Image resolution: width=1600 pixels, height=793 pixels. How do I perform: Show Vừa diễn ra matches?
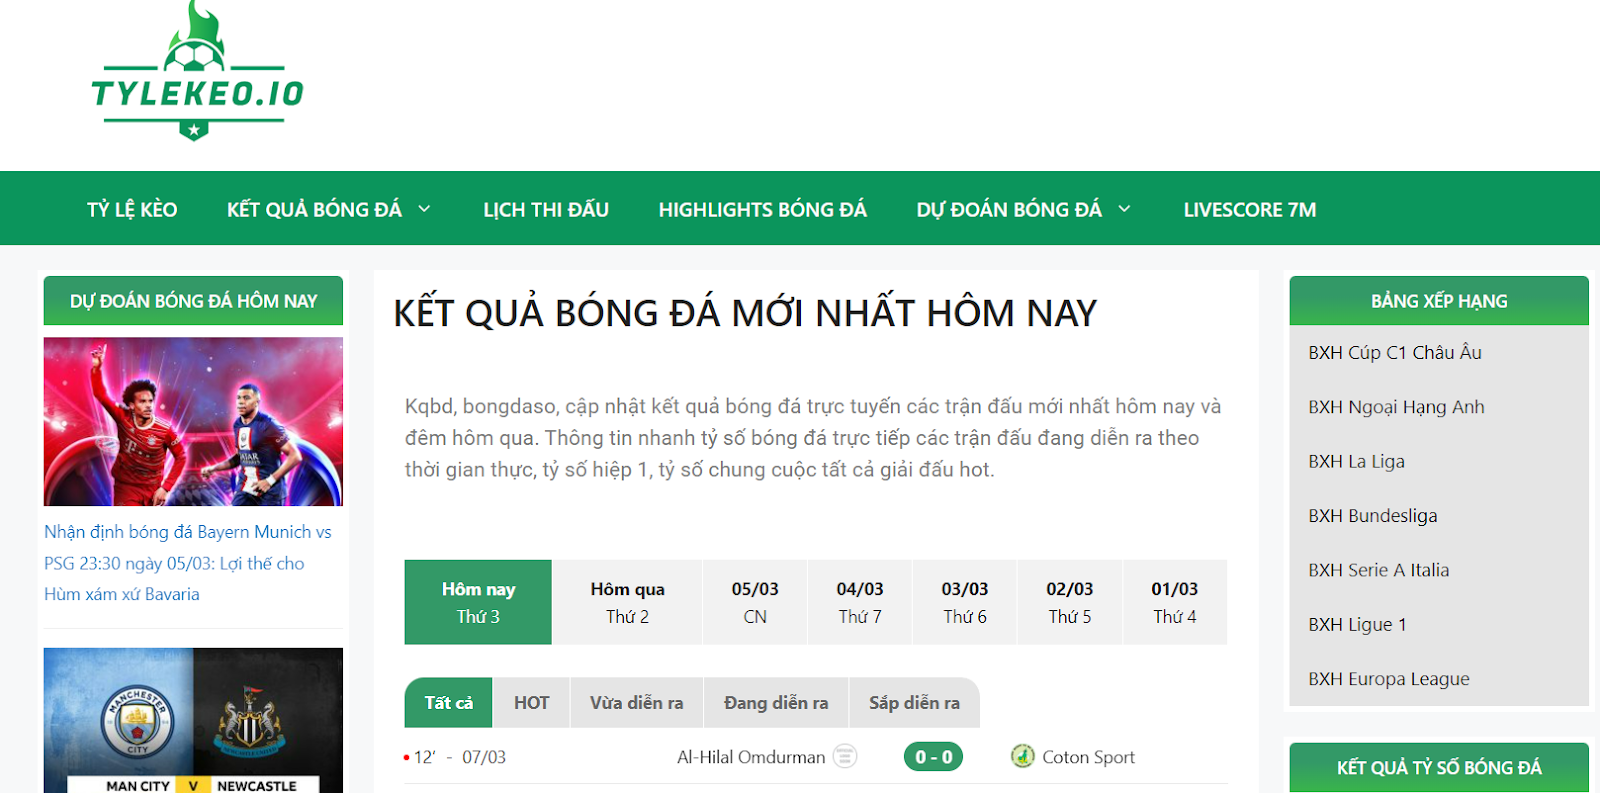click(x=637, y=702)
